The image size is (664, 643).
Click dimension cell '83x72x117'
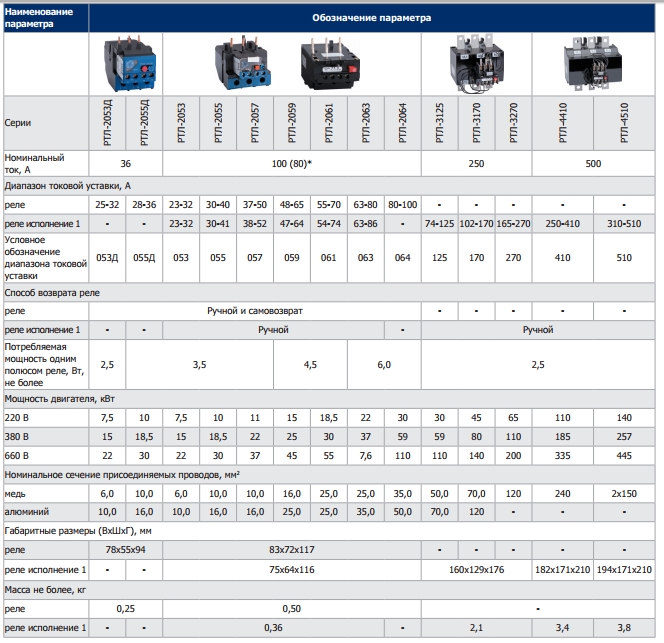pyautogui.click(x=292, y=550)
